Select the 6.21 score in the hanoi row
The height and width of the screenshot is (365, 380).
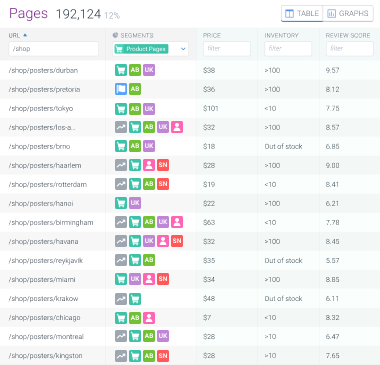332,203
